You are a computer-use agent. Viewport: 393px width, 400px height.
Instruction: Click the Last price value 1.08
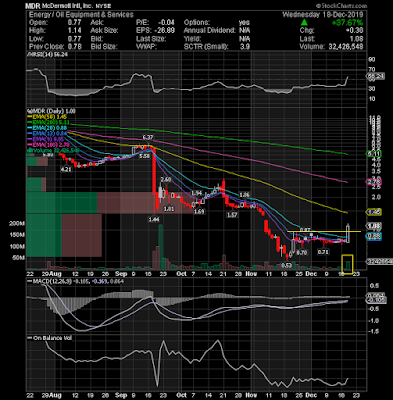coord(357,39)
